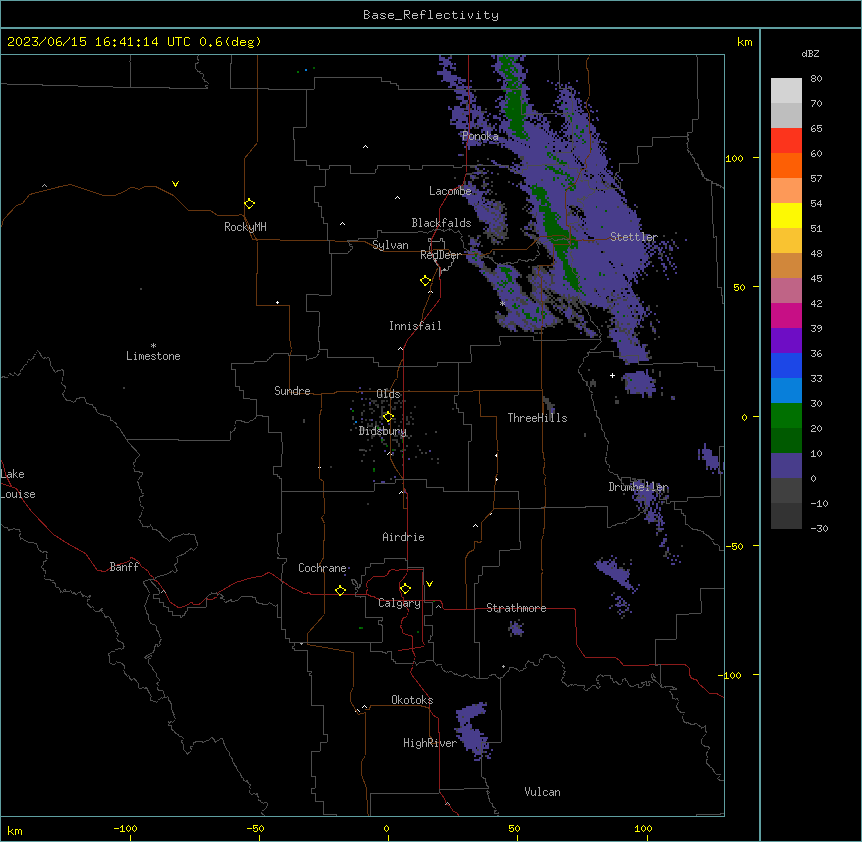Screen dimensions: 862x842
Task: Click the asterisk marker above Limestone
Action: coord(153,346)
